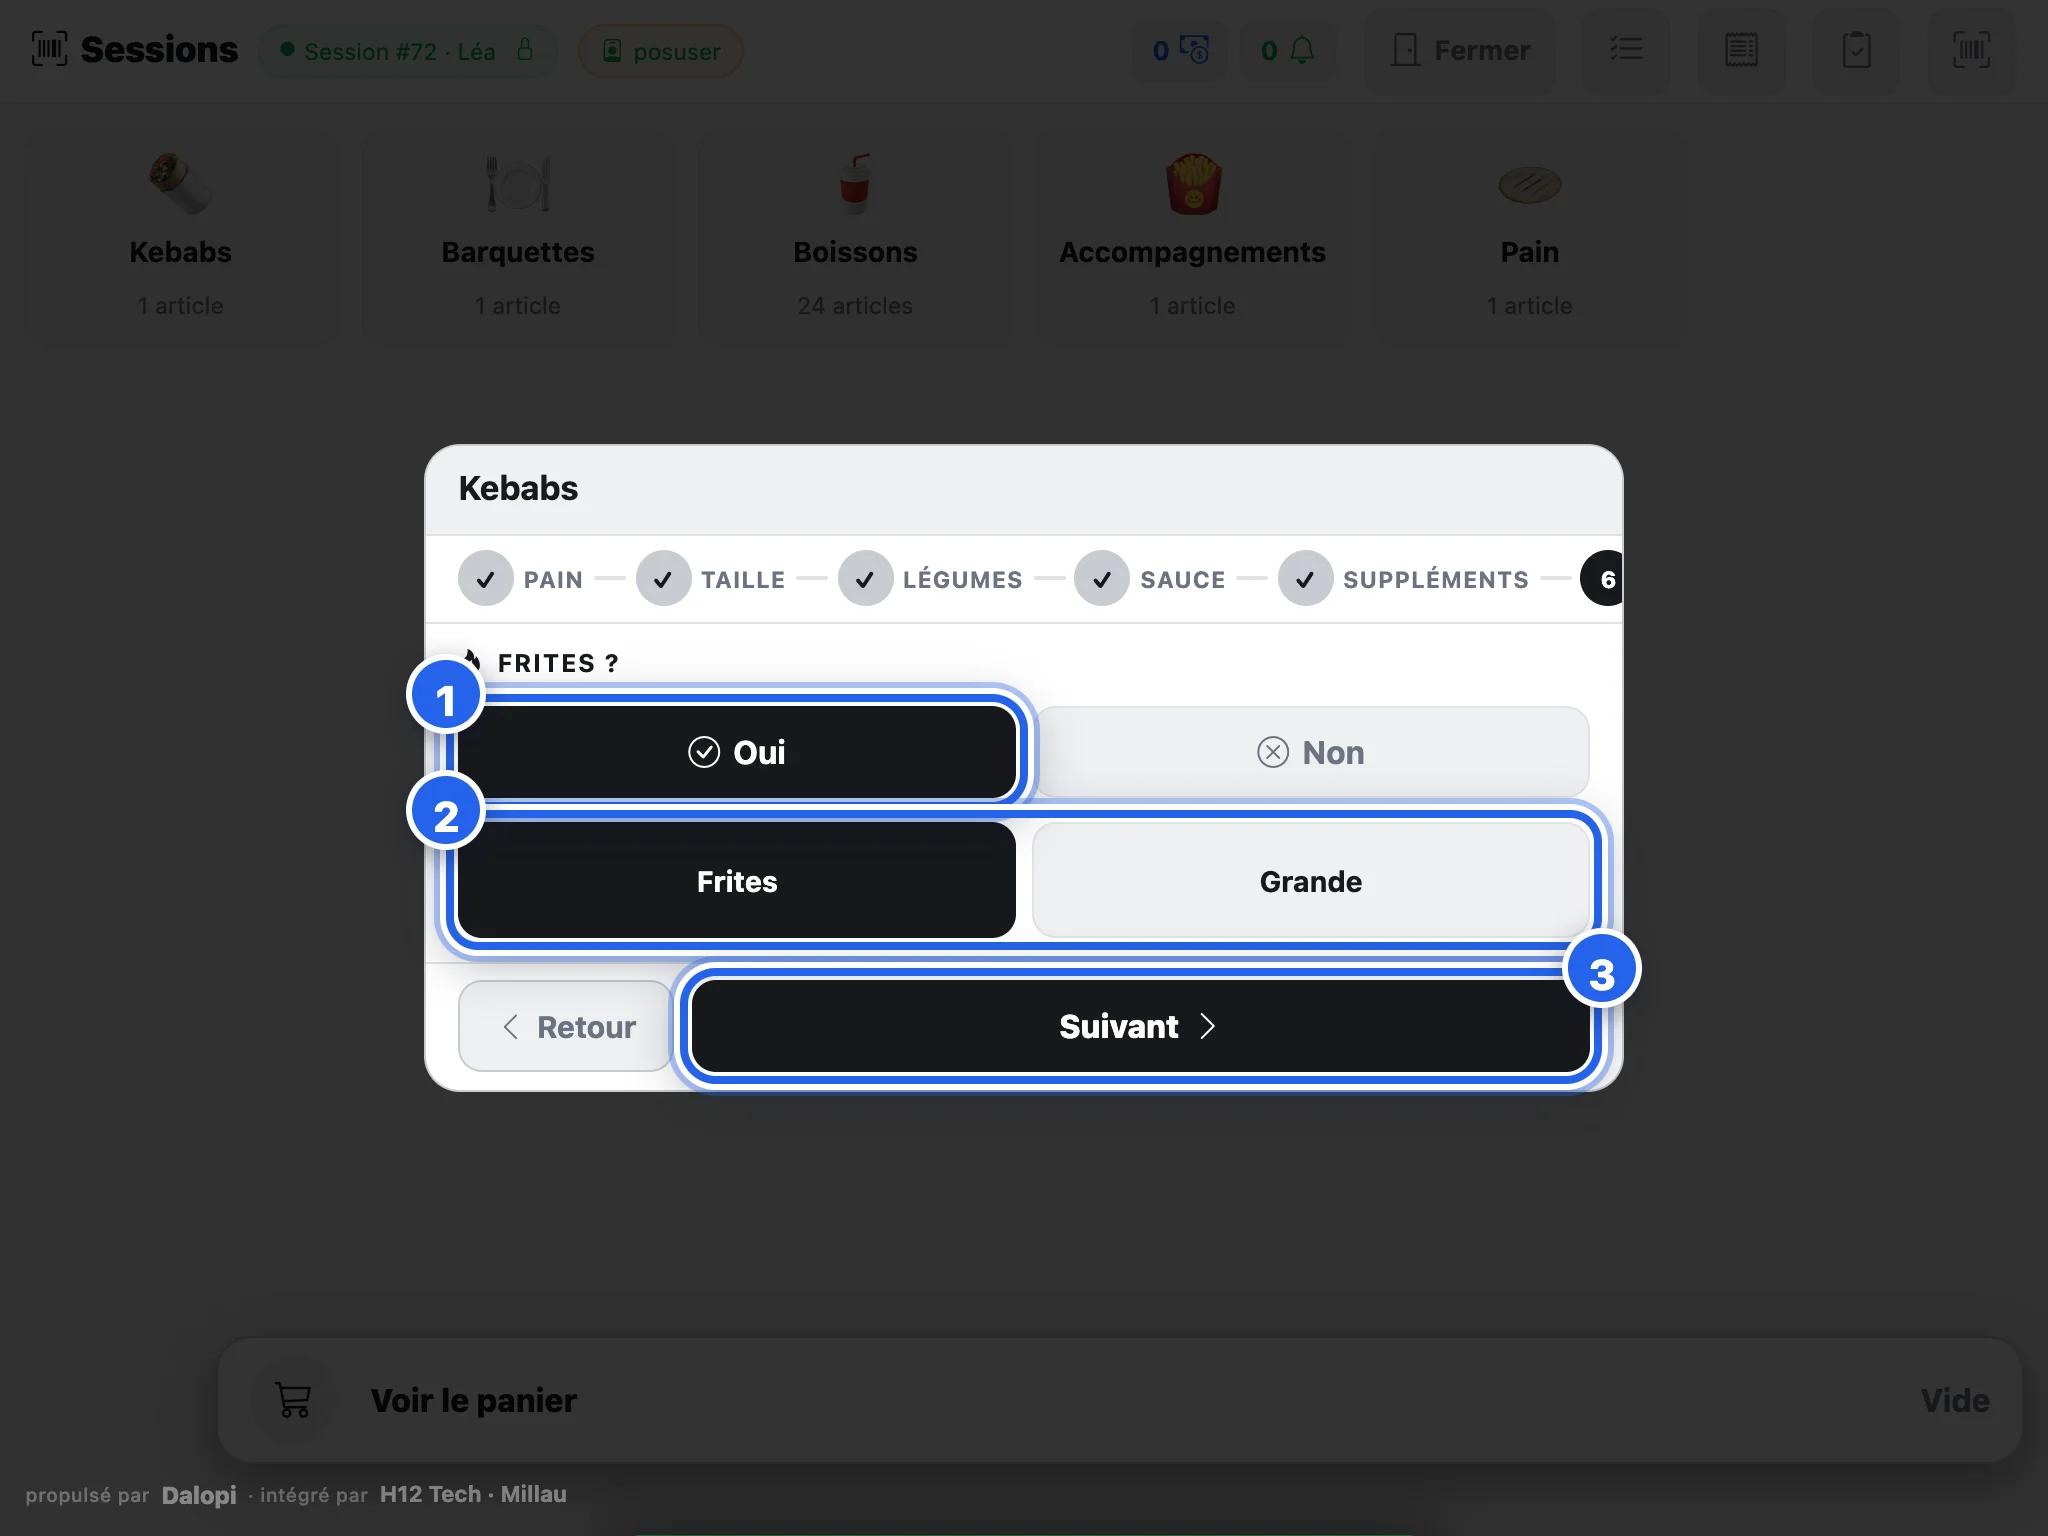Click the Dalopi link in footer
The height and width of the screenshot is (1536, 2048).
(199, 1495)
